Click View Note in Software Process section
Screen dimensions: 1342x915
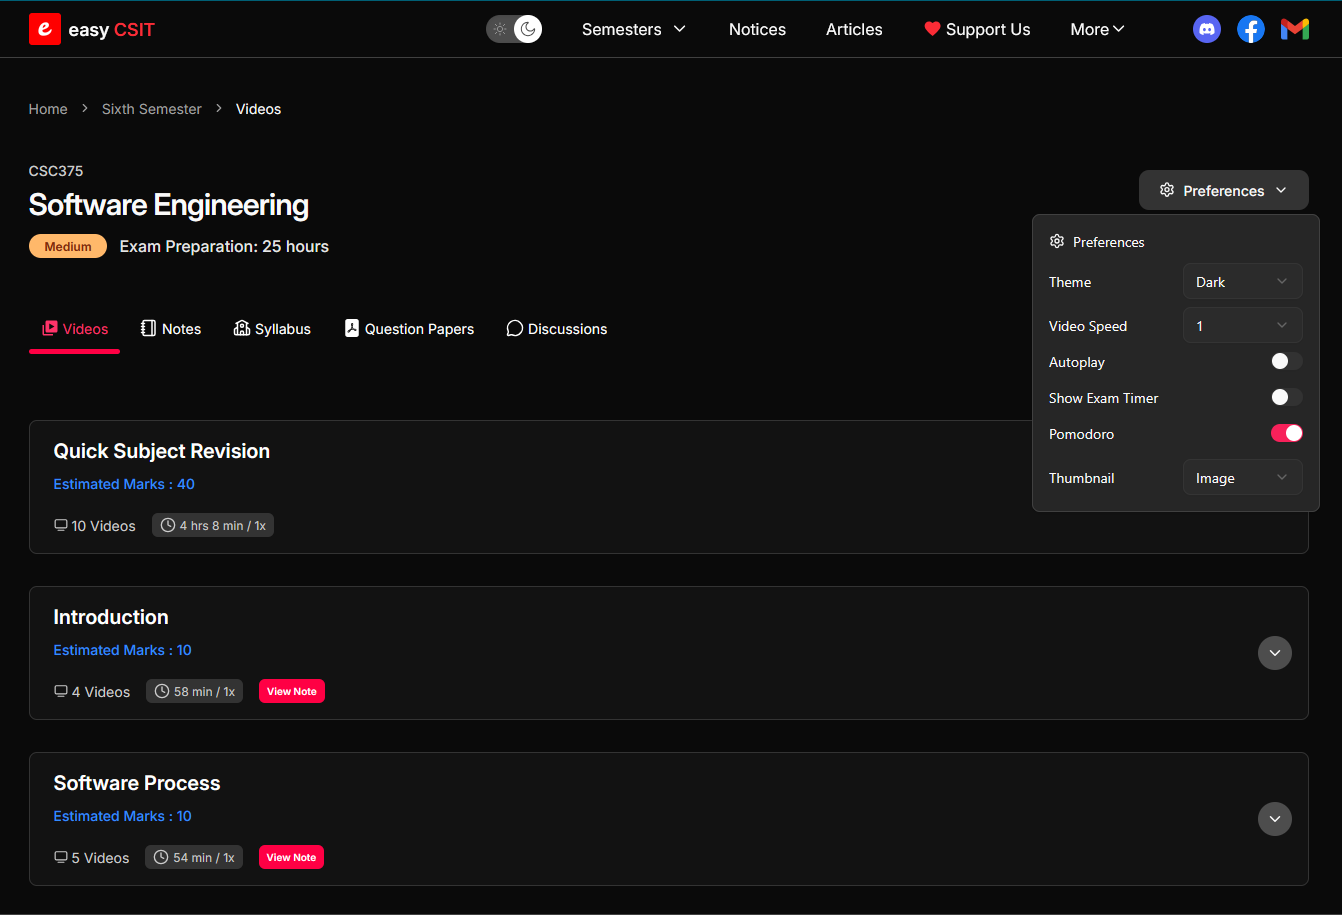(291, 857)
